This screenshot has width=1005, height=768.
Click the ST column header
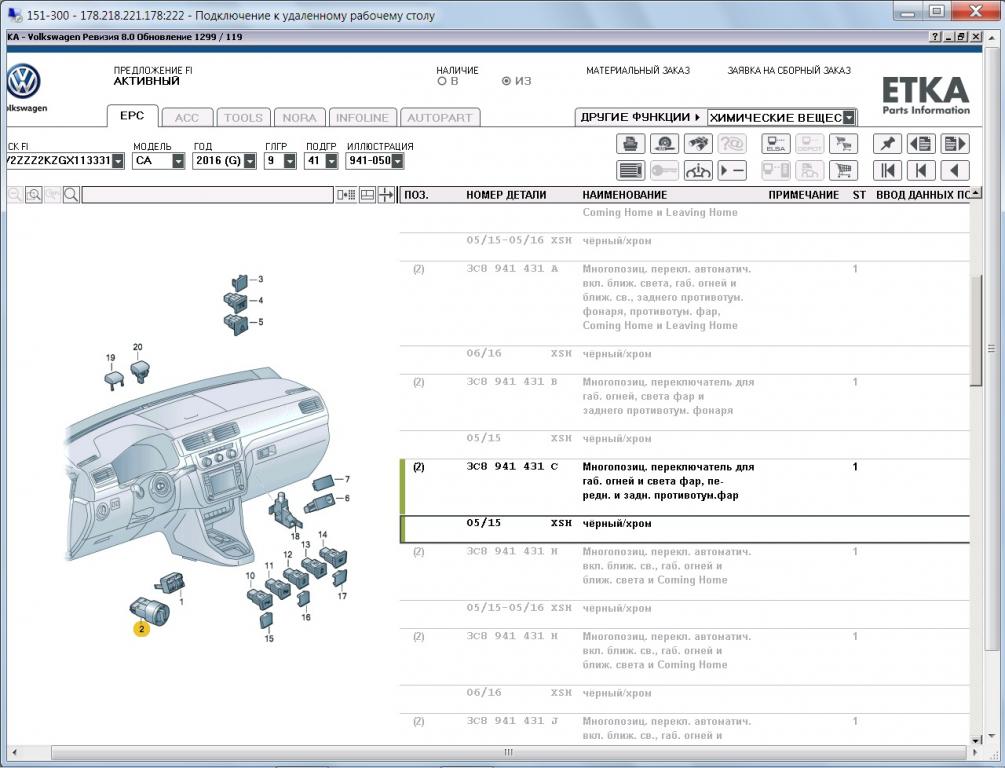(x=859, y=195)
